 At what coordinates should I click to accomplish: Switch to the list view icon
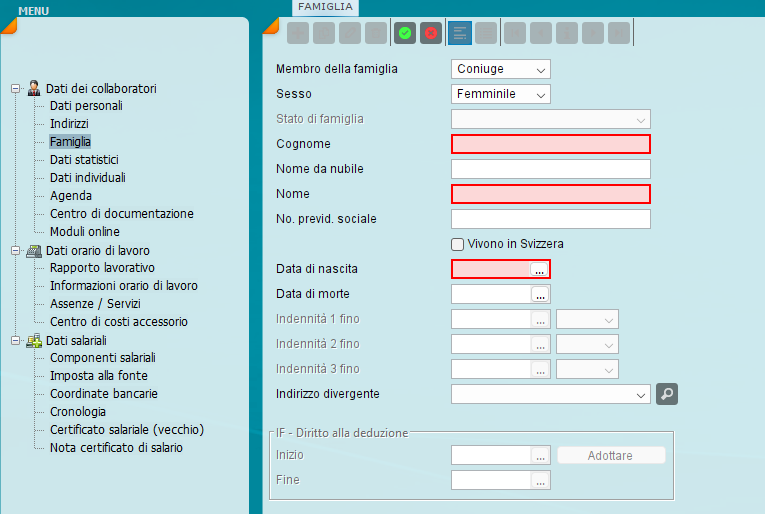(486, 33)
